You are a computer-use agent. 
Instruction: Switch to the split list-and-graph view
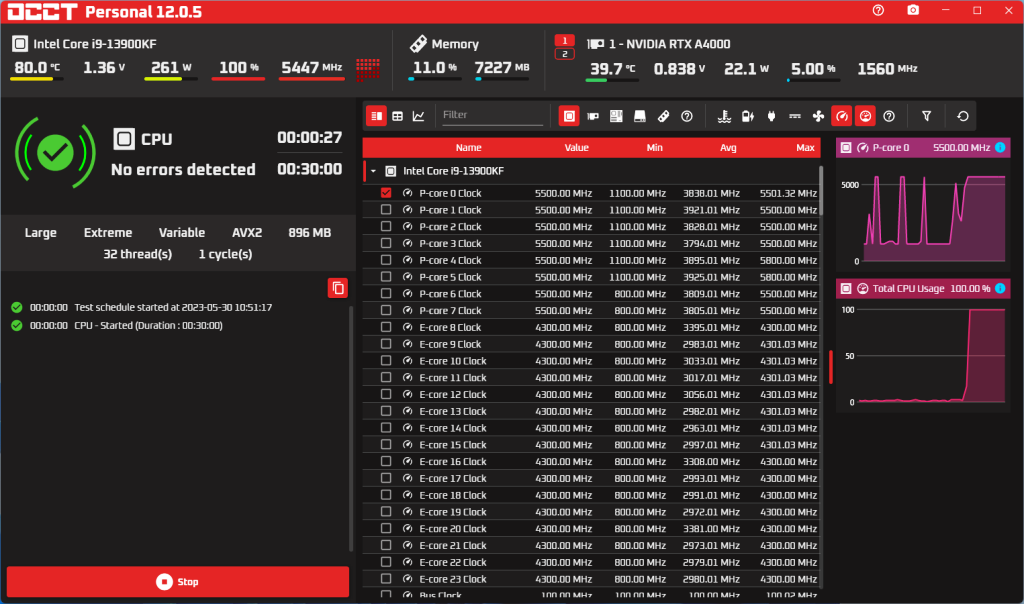coord(376,116)
